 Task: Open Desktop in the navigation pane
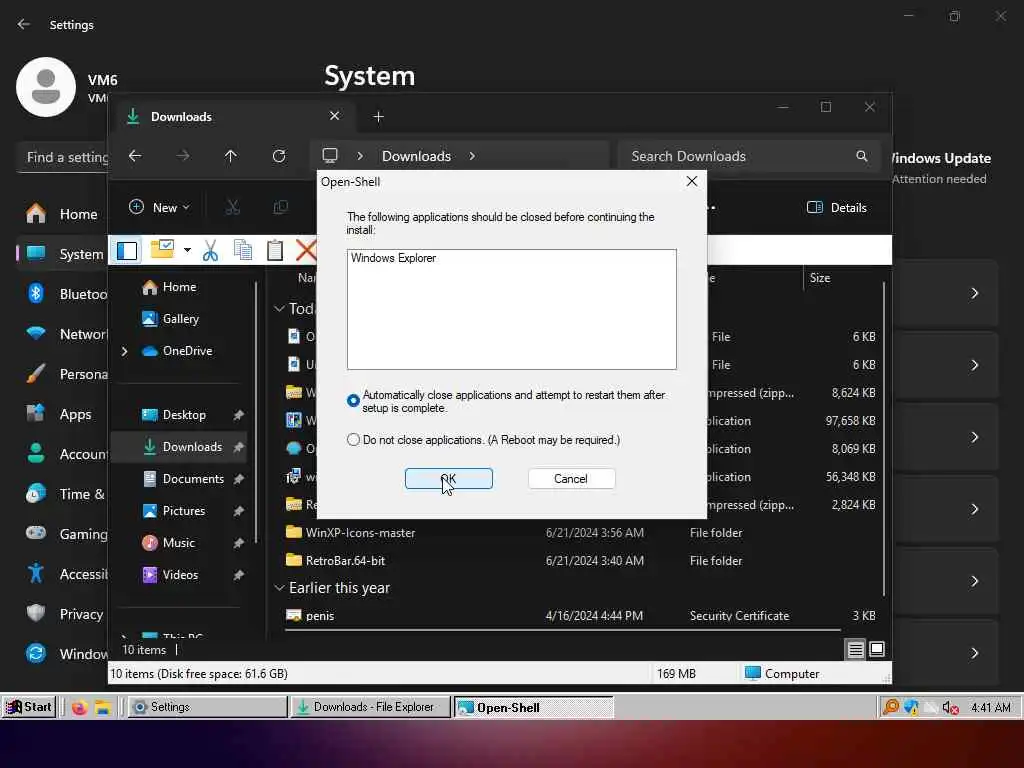[x=174, y=415]
